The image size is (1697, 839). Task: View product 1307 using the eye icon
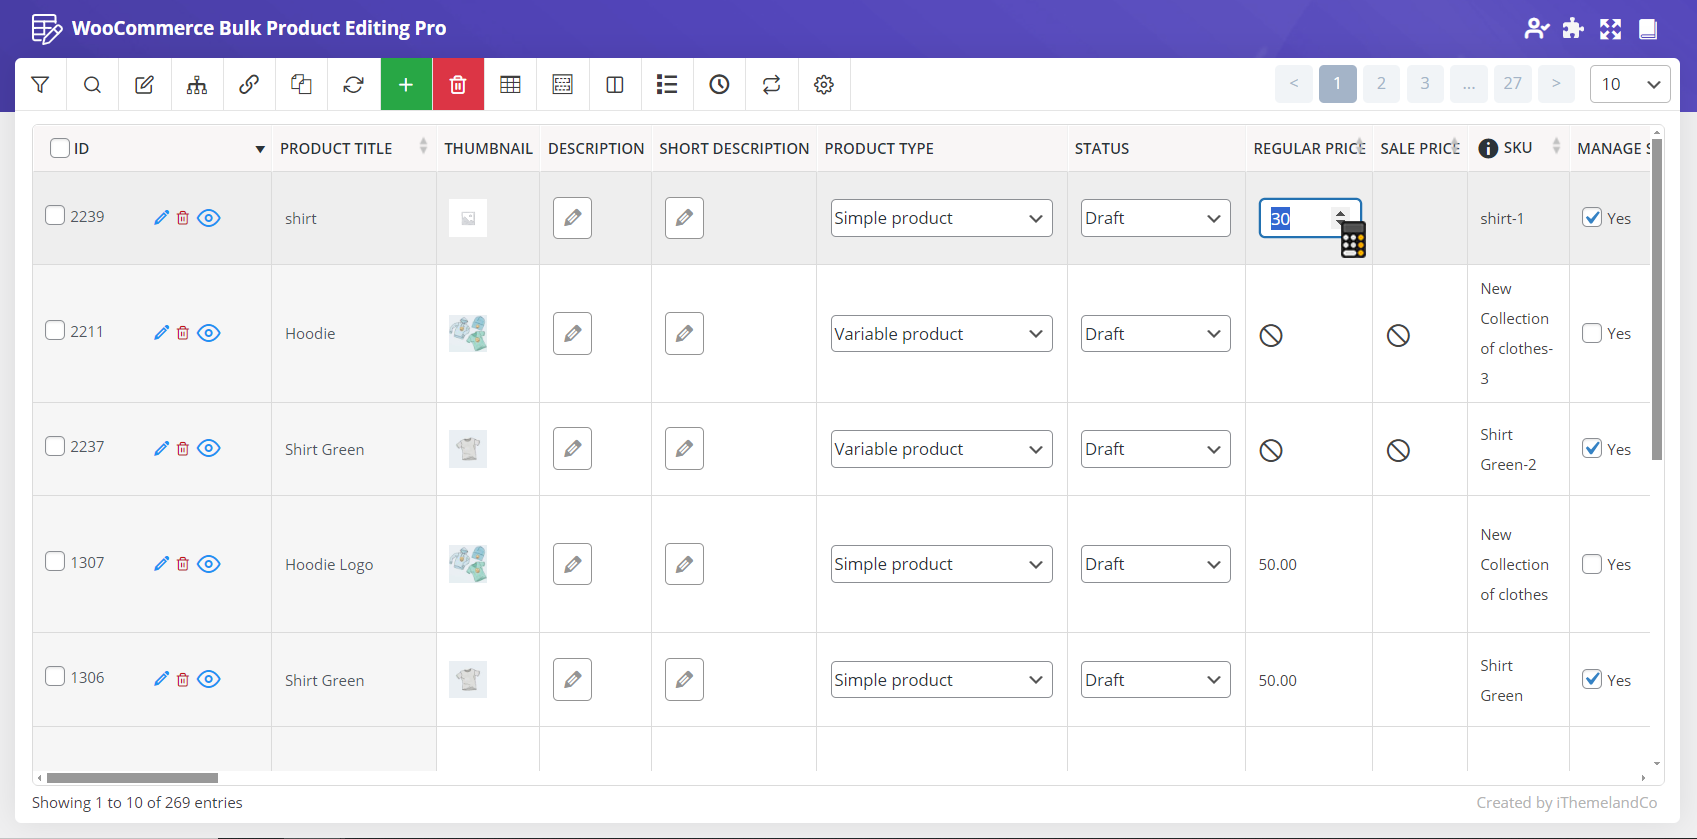[209, 564]
